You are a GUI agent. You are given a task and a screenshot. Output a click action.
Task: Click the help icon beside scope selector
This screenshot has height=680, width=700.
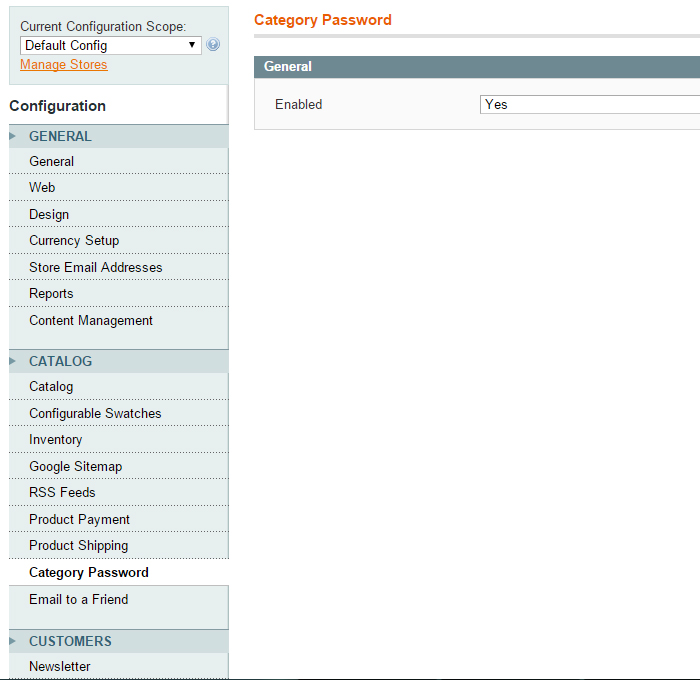pos(213,45)
